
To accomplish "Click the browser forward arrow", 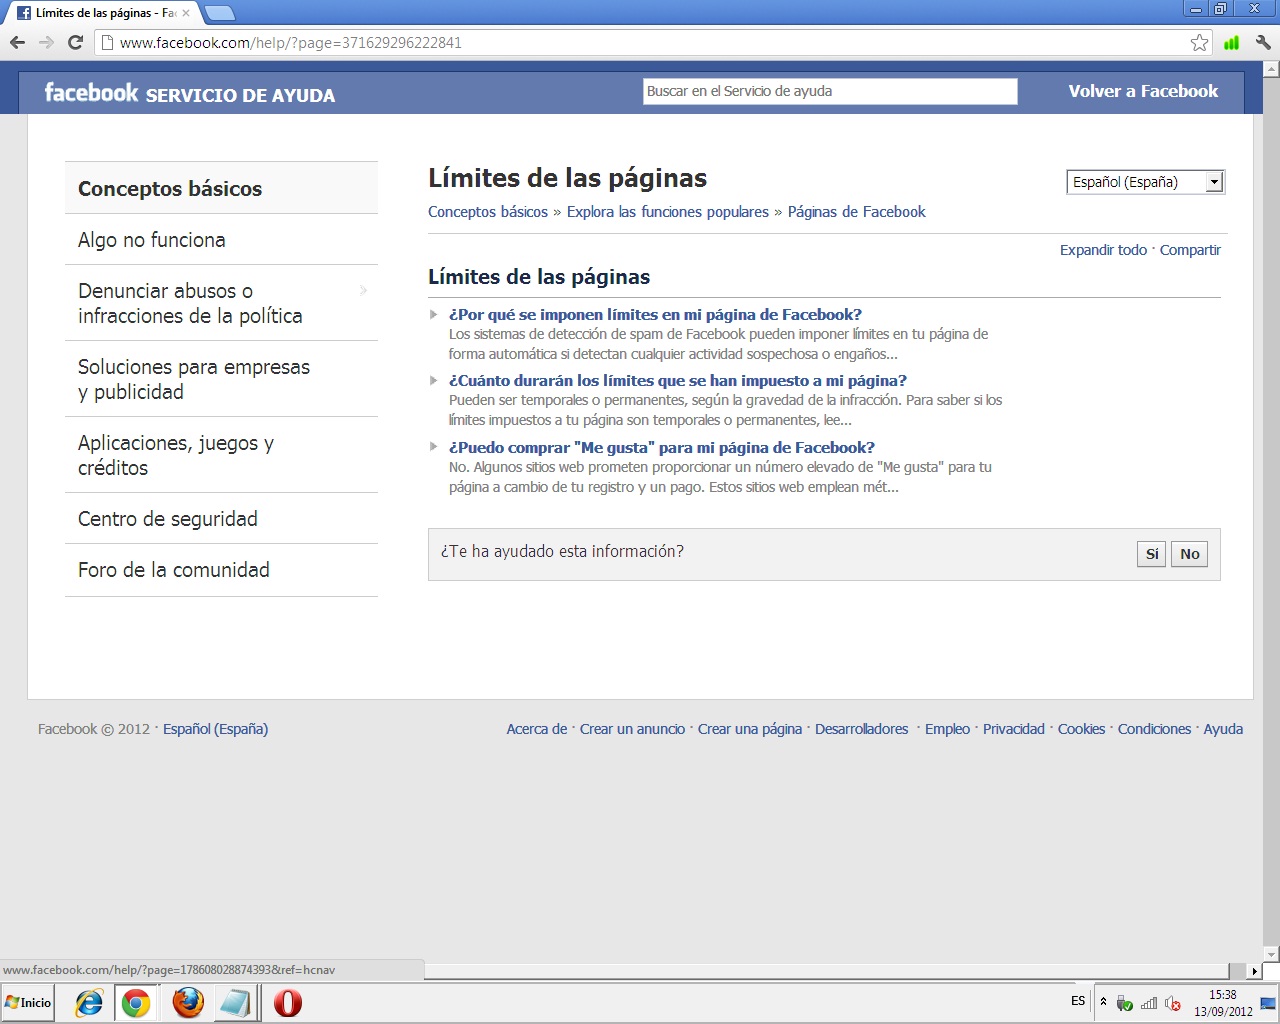I will point(46,42).
